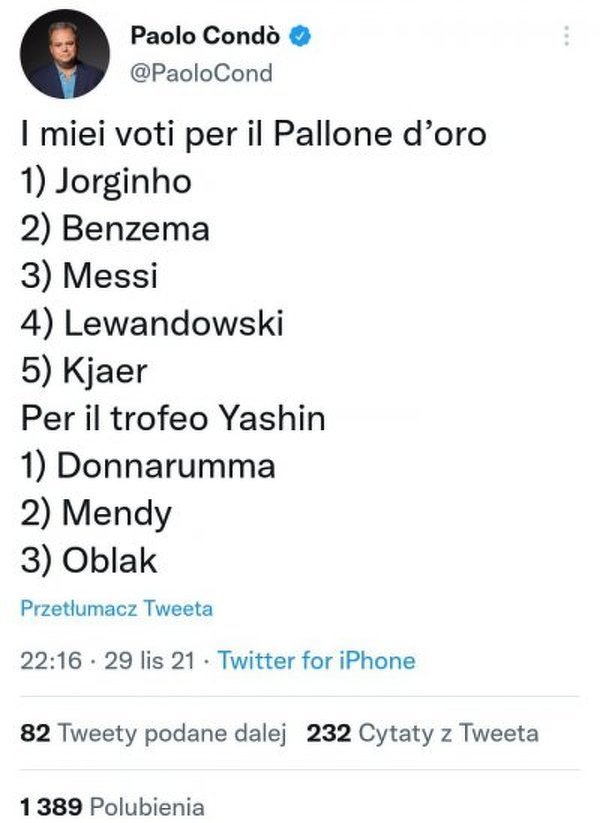The width and height of the screenshot is (600, 823).
Task: Click the @PaoloCond handle
Action: 201,74
